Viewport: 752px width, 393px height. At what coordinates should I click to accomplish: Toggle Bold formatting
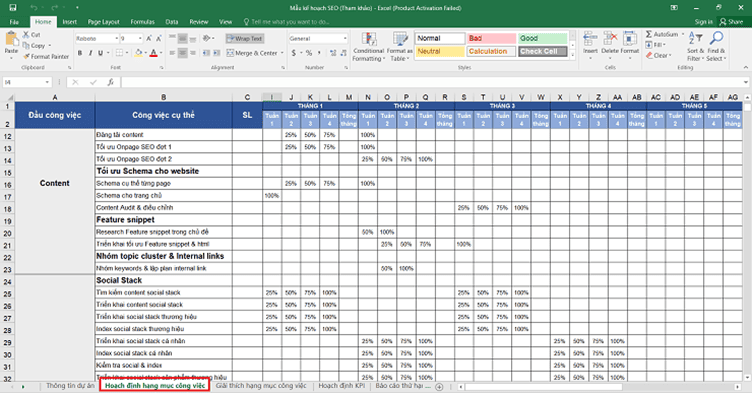[80, 53]
